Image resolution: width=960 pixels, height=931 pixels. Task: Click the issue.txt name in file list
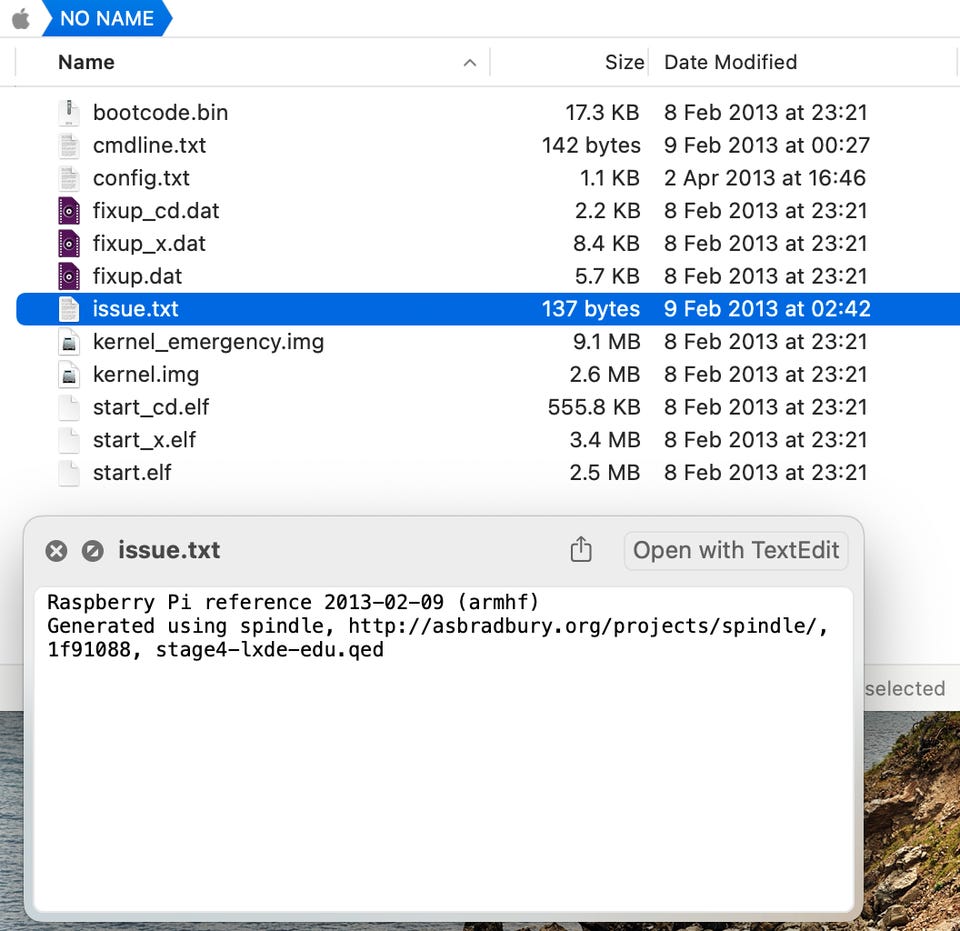point(135,309)
